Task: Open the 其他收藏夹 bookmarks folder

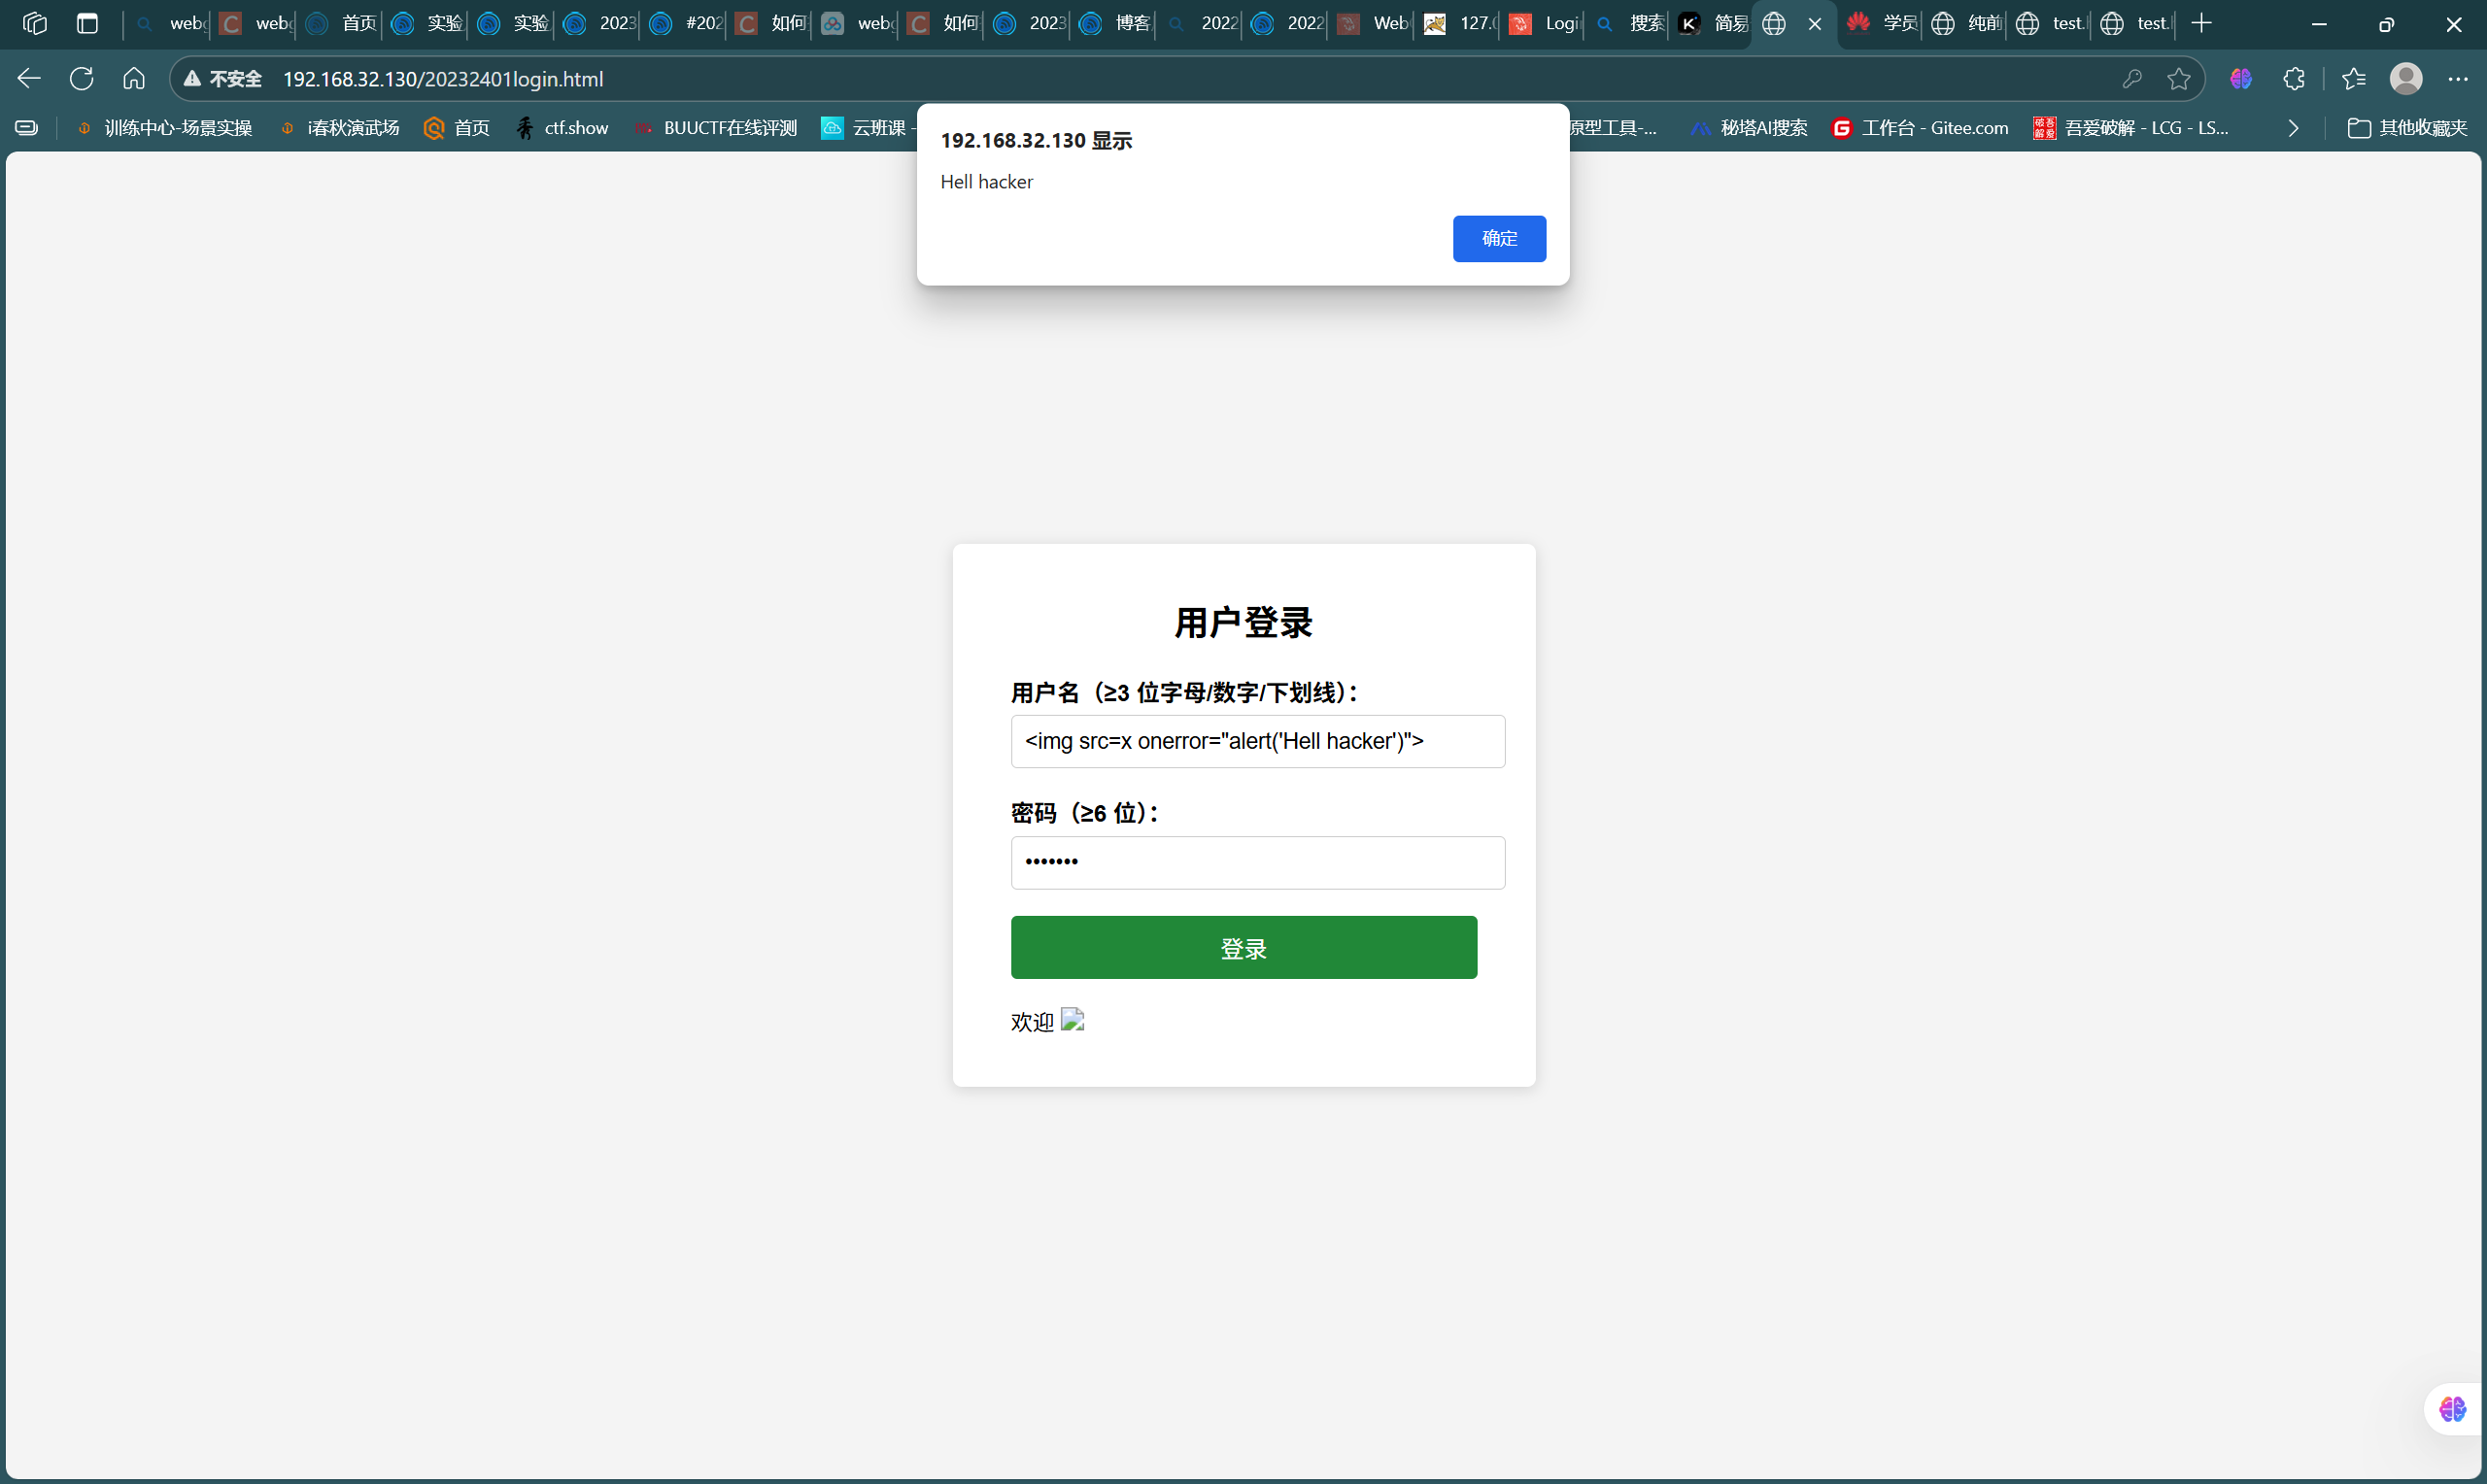Action: 2407,128
